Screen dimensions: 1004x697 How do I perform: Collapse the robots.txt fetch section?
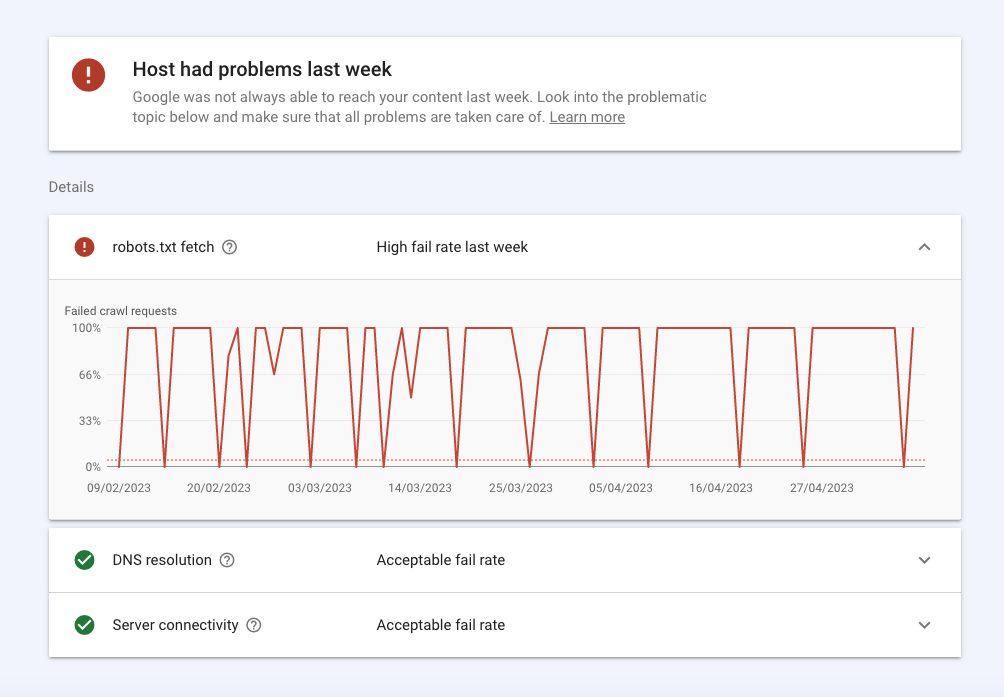click(x=924, y=247)
